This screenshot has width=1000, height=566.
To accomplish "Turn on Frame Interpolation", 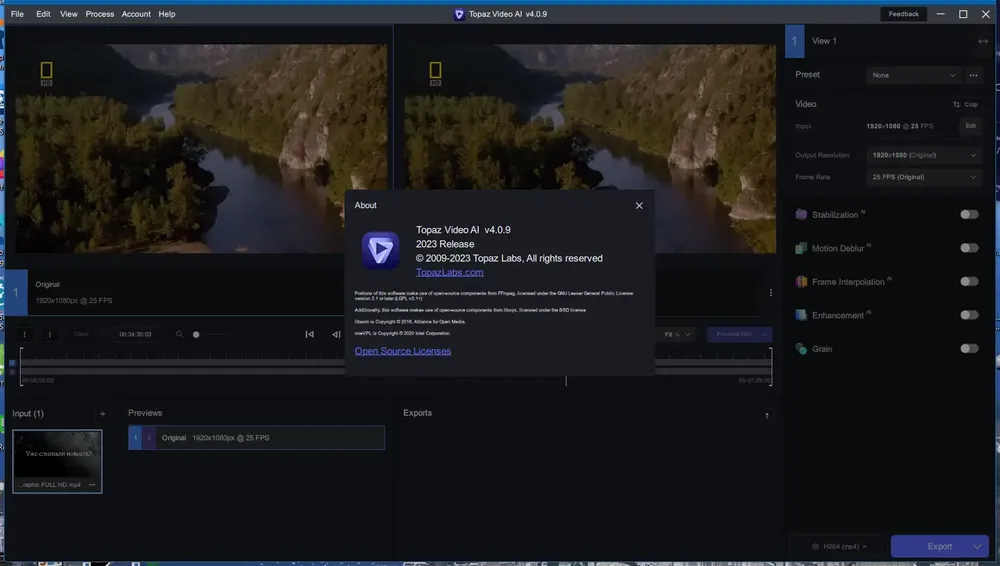I will click(x=969, y=281).
